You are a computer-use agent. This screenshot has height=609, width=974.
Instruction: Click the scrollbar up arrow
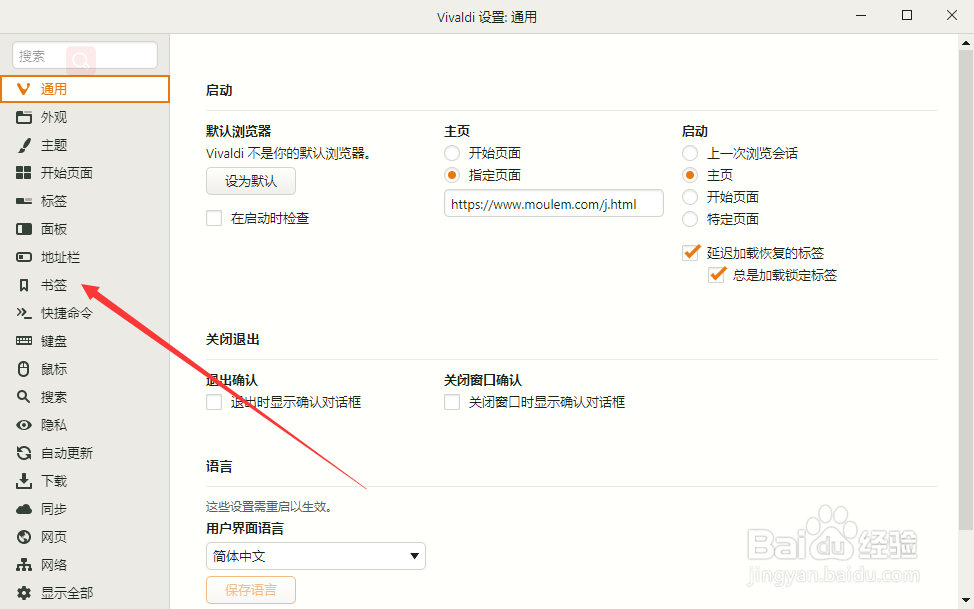965,43
